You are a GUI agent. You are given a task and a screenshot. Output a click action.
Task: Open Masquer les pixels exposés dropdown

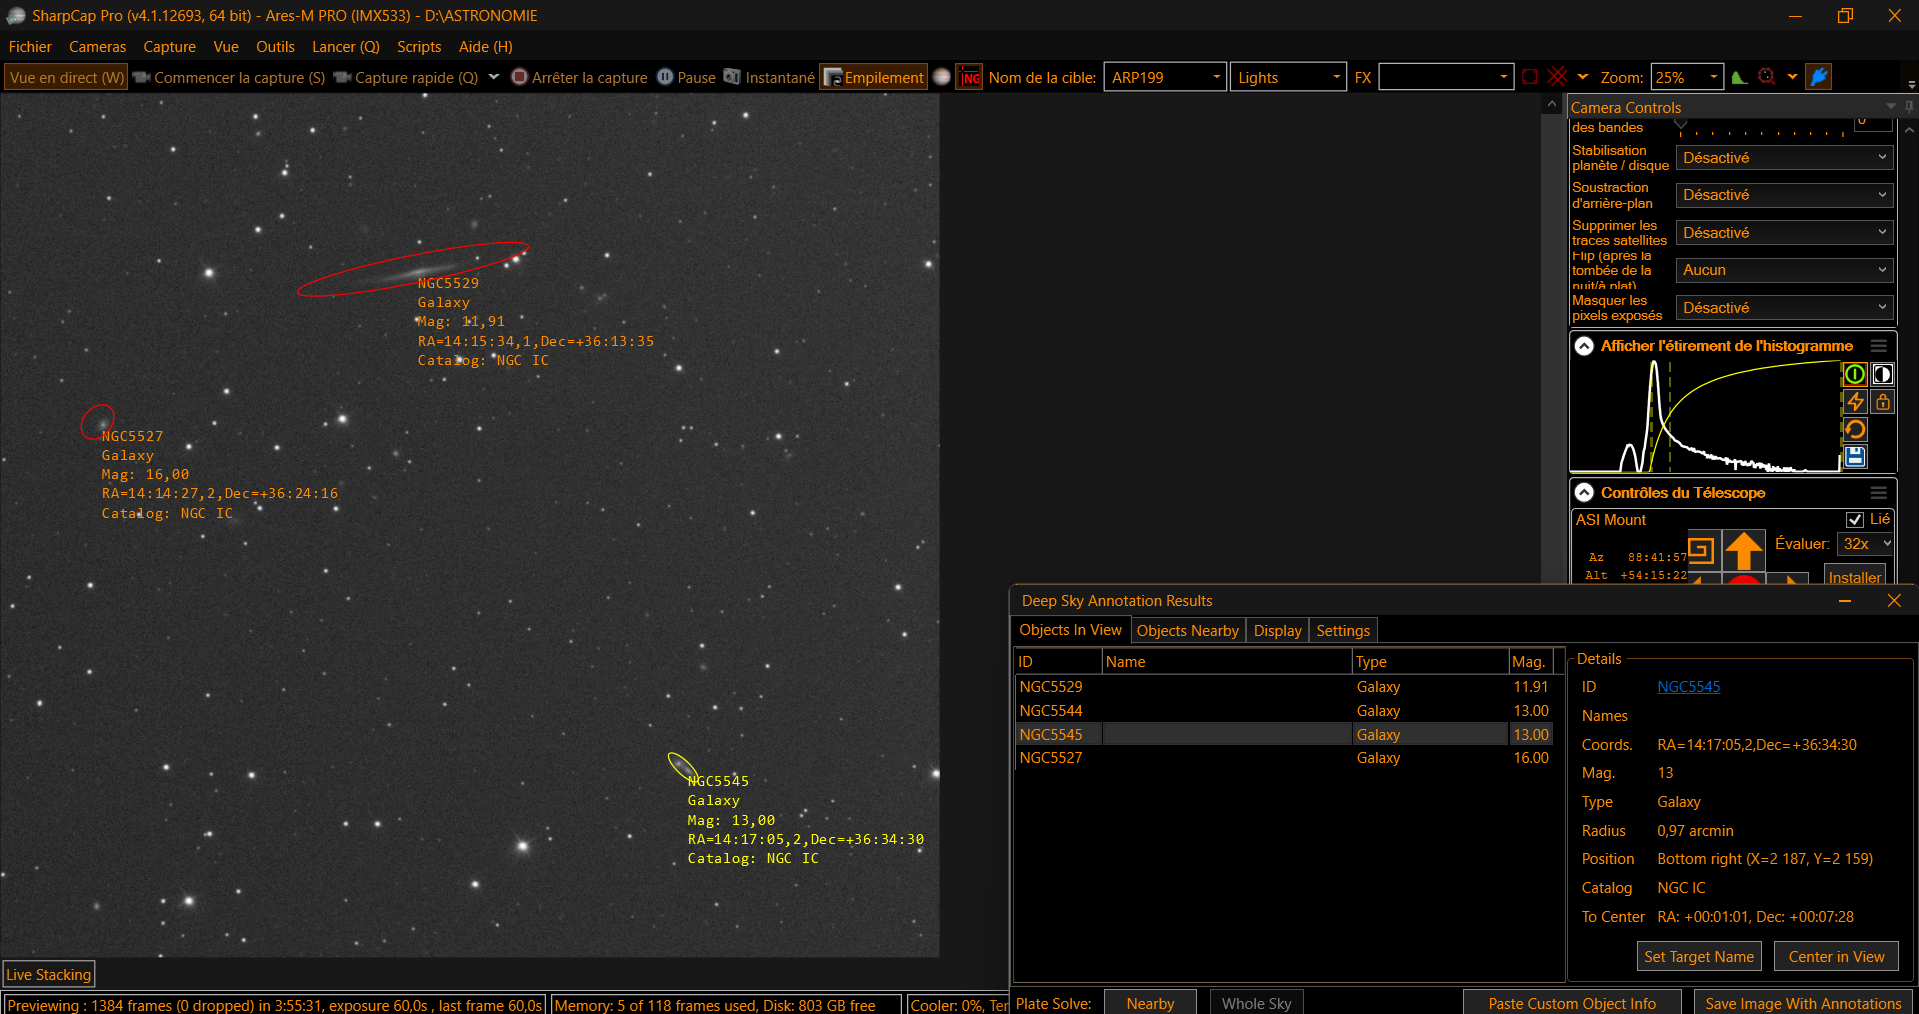(1784, 308)
